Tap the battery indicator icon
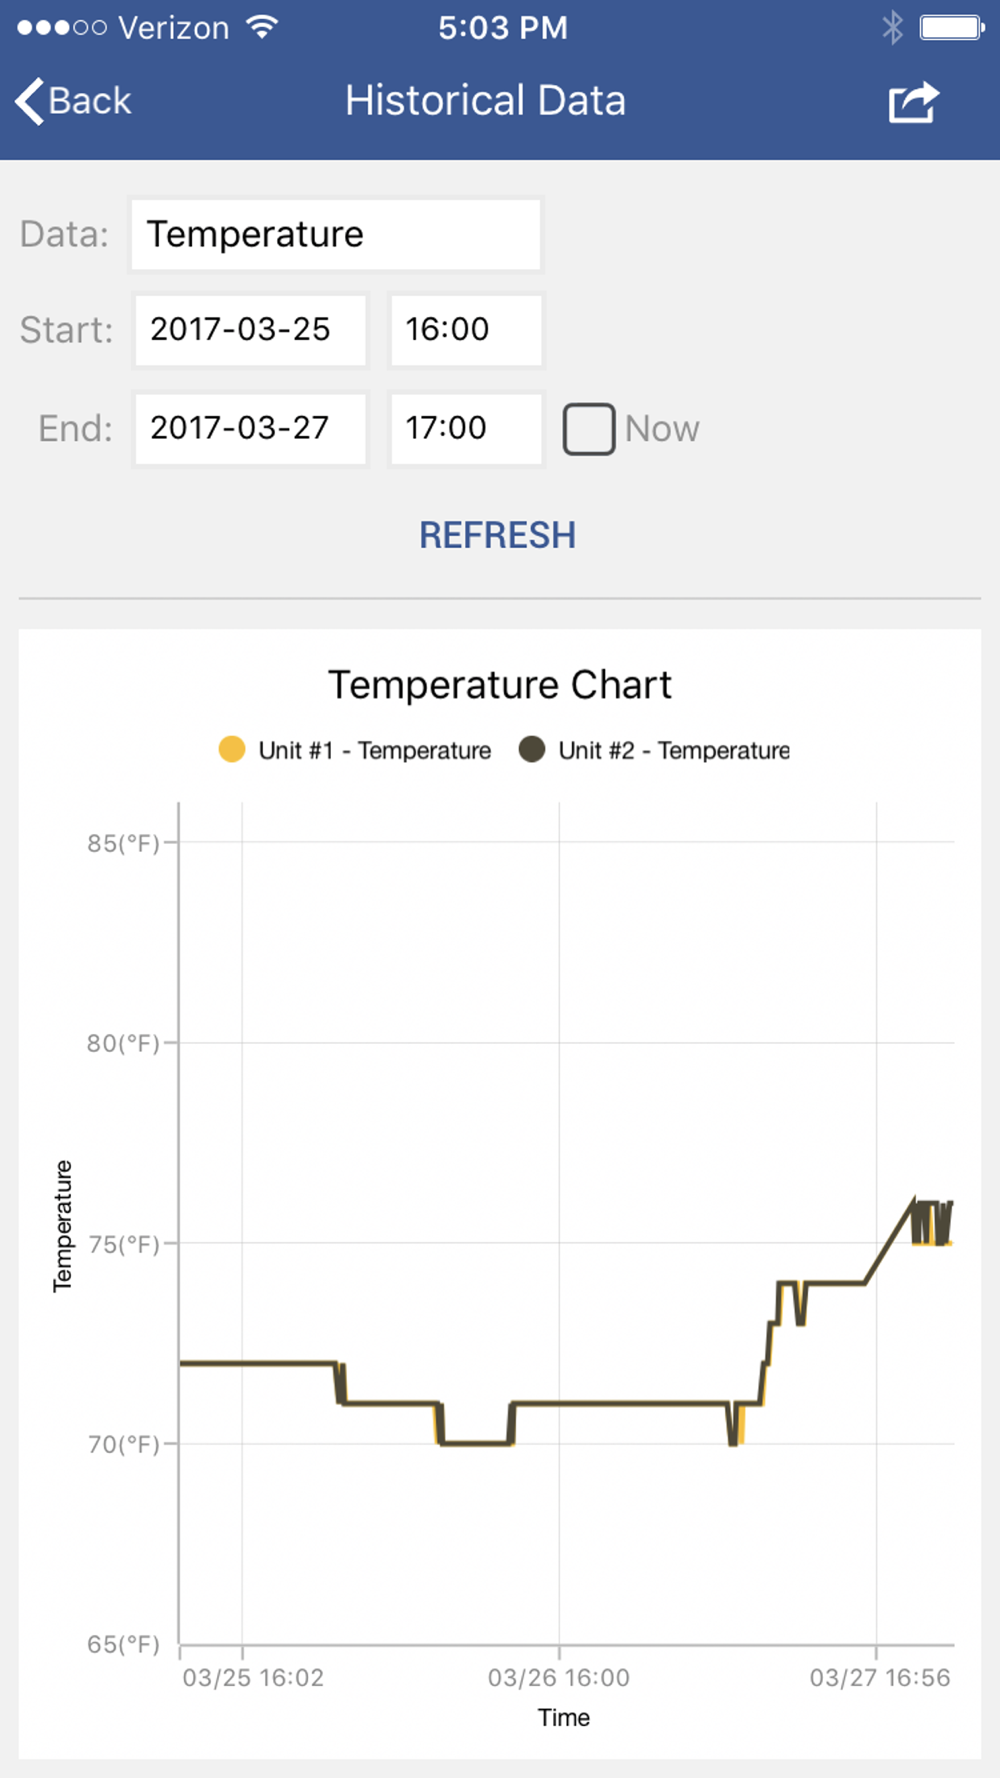This screenshot has width=1000, height=1778. (952, 27)
